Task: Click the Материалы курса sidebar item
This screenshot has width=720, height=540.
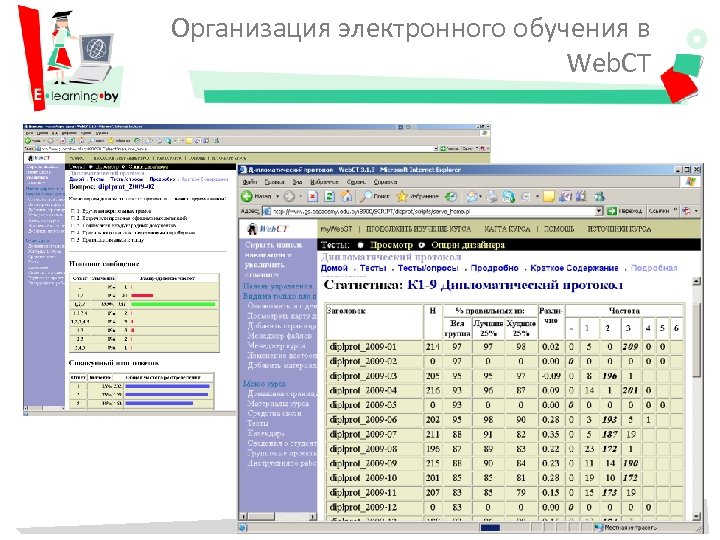Action: [x=278, y=403]
